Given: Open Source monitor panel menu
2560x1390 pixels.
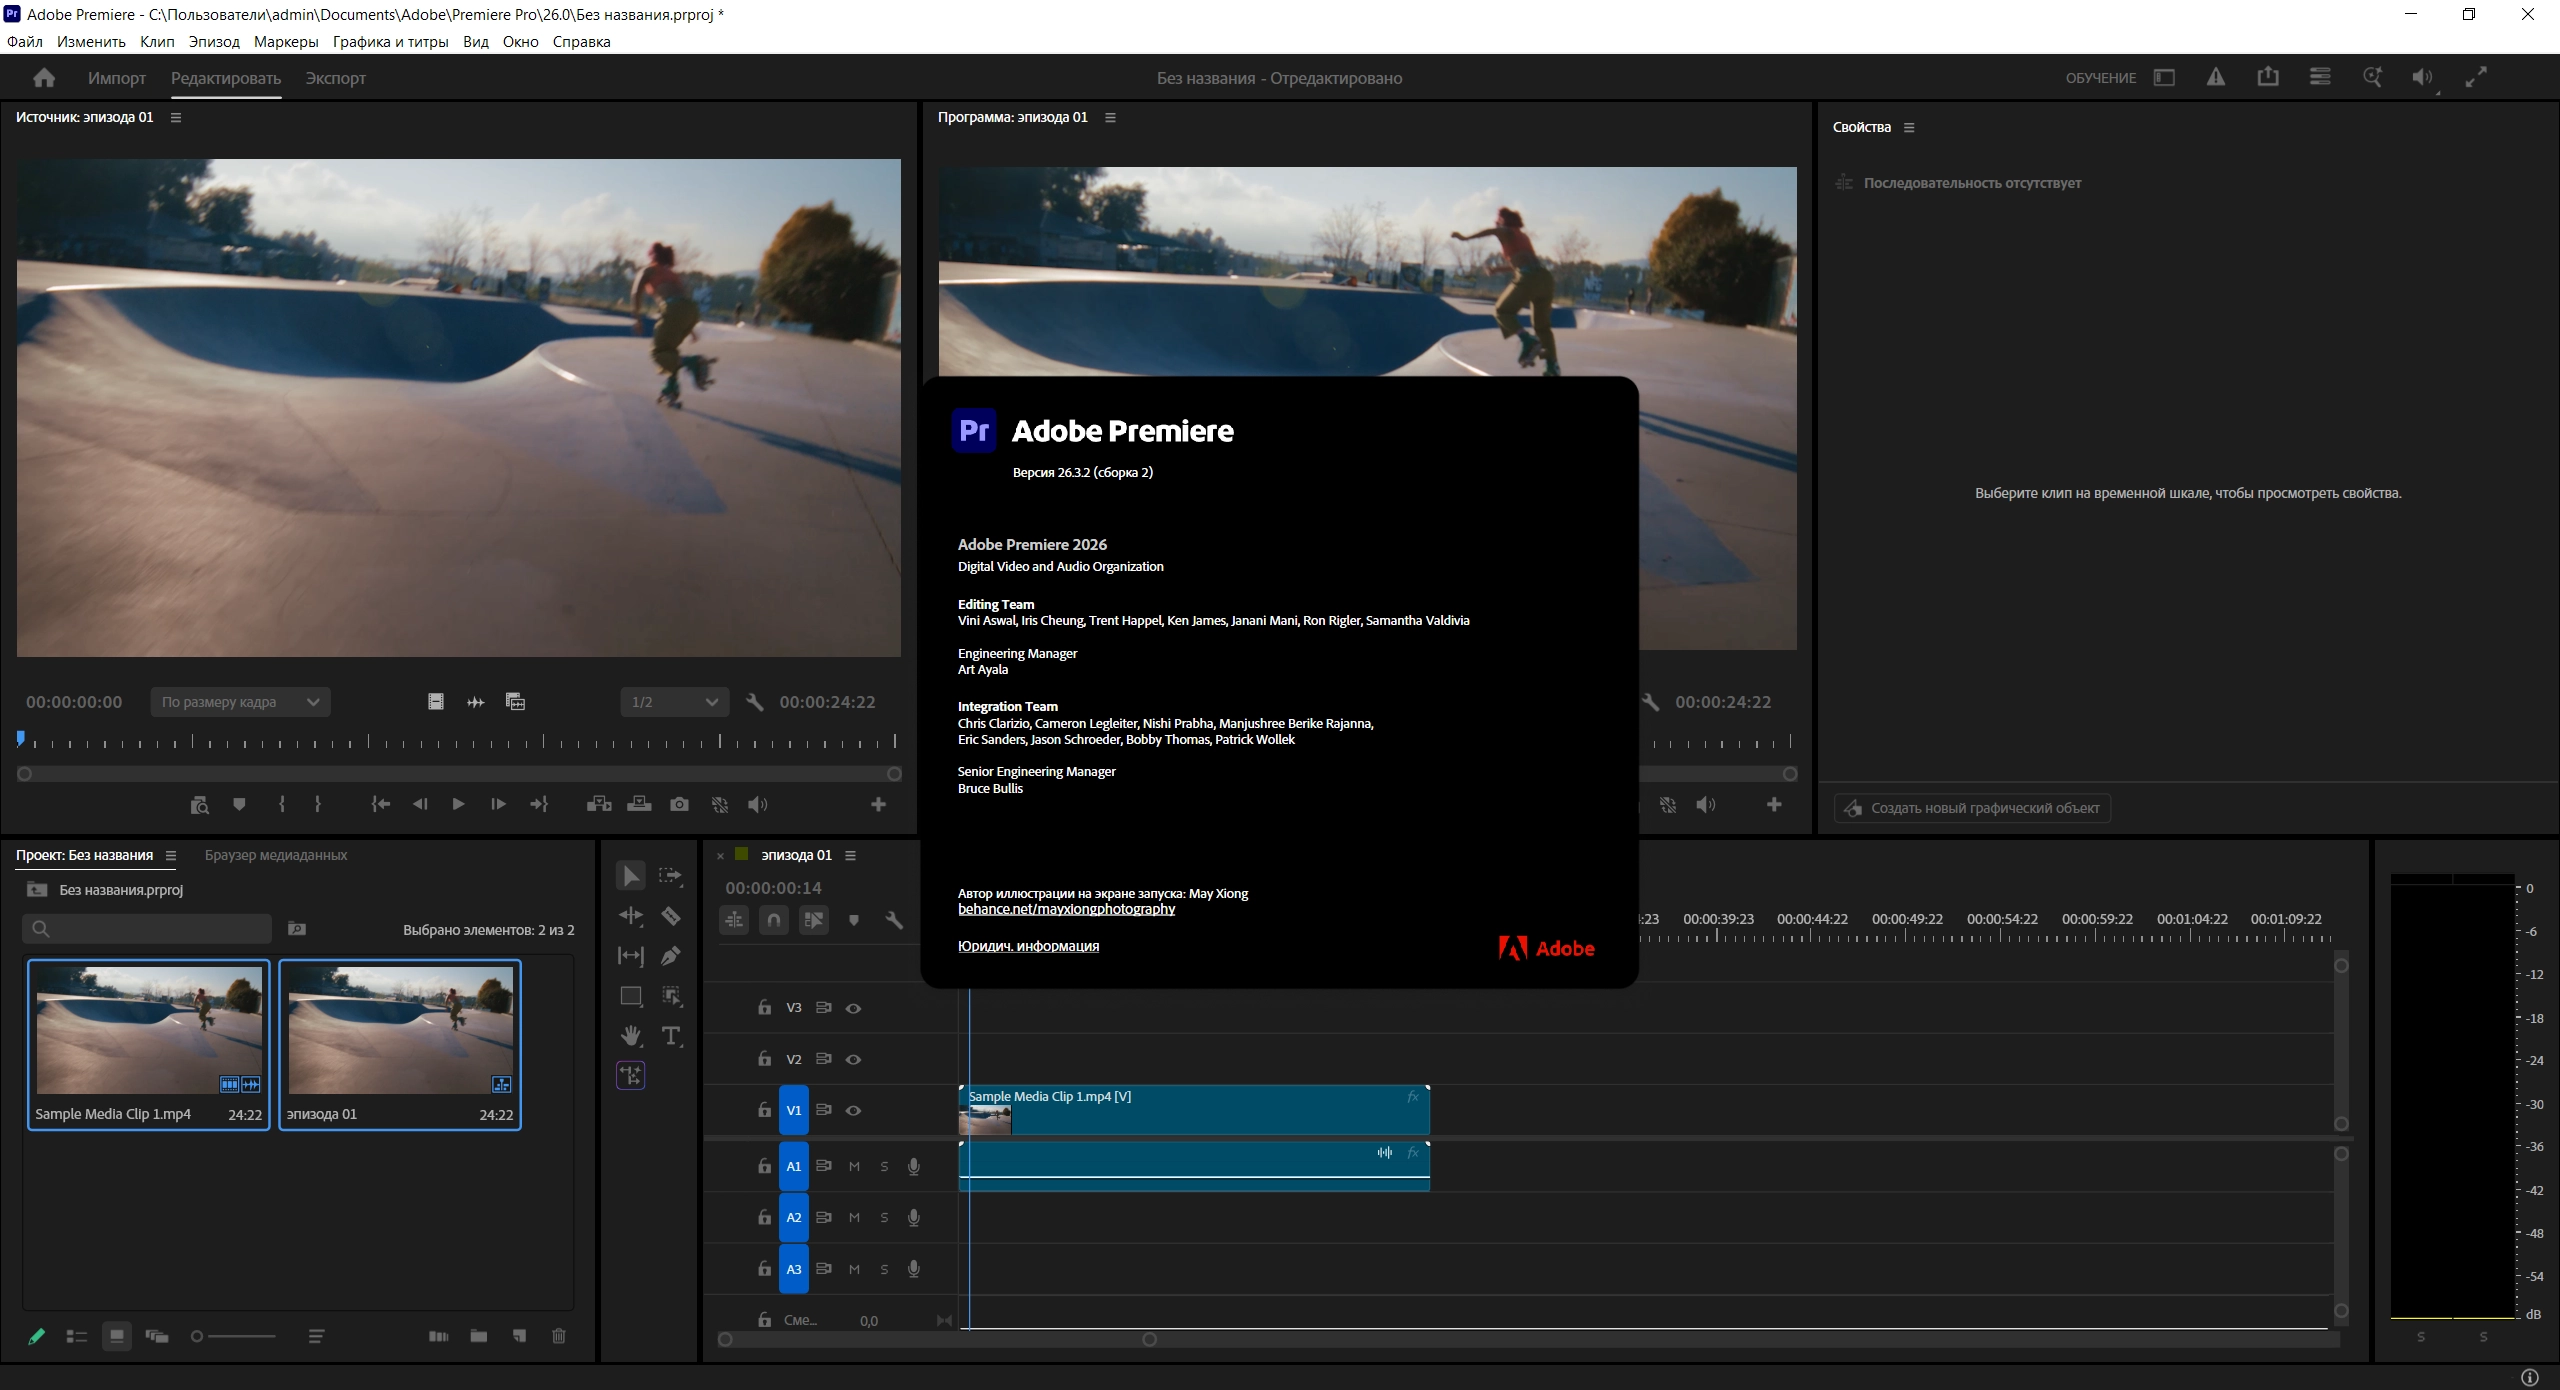Looking at the screenshot, I should coord(176,117).
